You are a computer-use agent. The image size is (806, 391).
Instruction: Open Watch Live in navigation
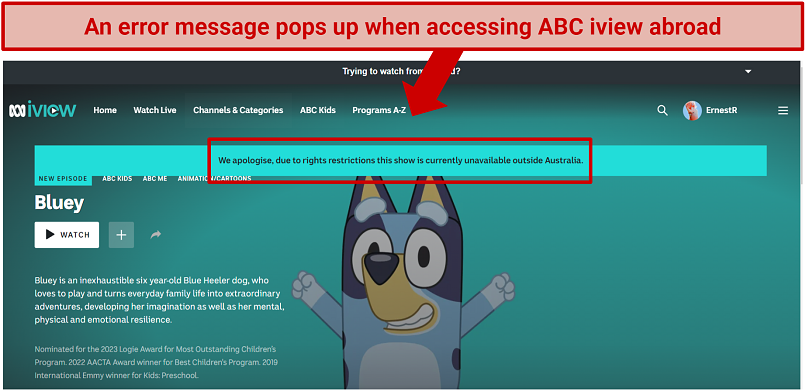tap(155, 110)
